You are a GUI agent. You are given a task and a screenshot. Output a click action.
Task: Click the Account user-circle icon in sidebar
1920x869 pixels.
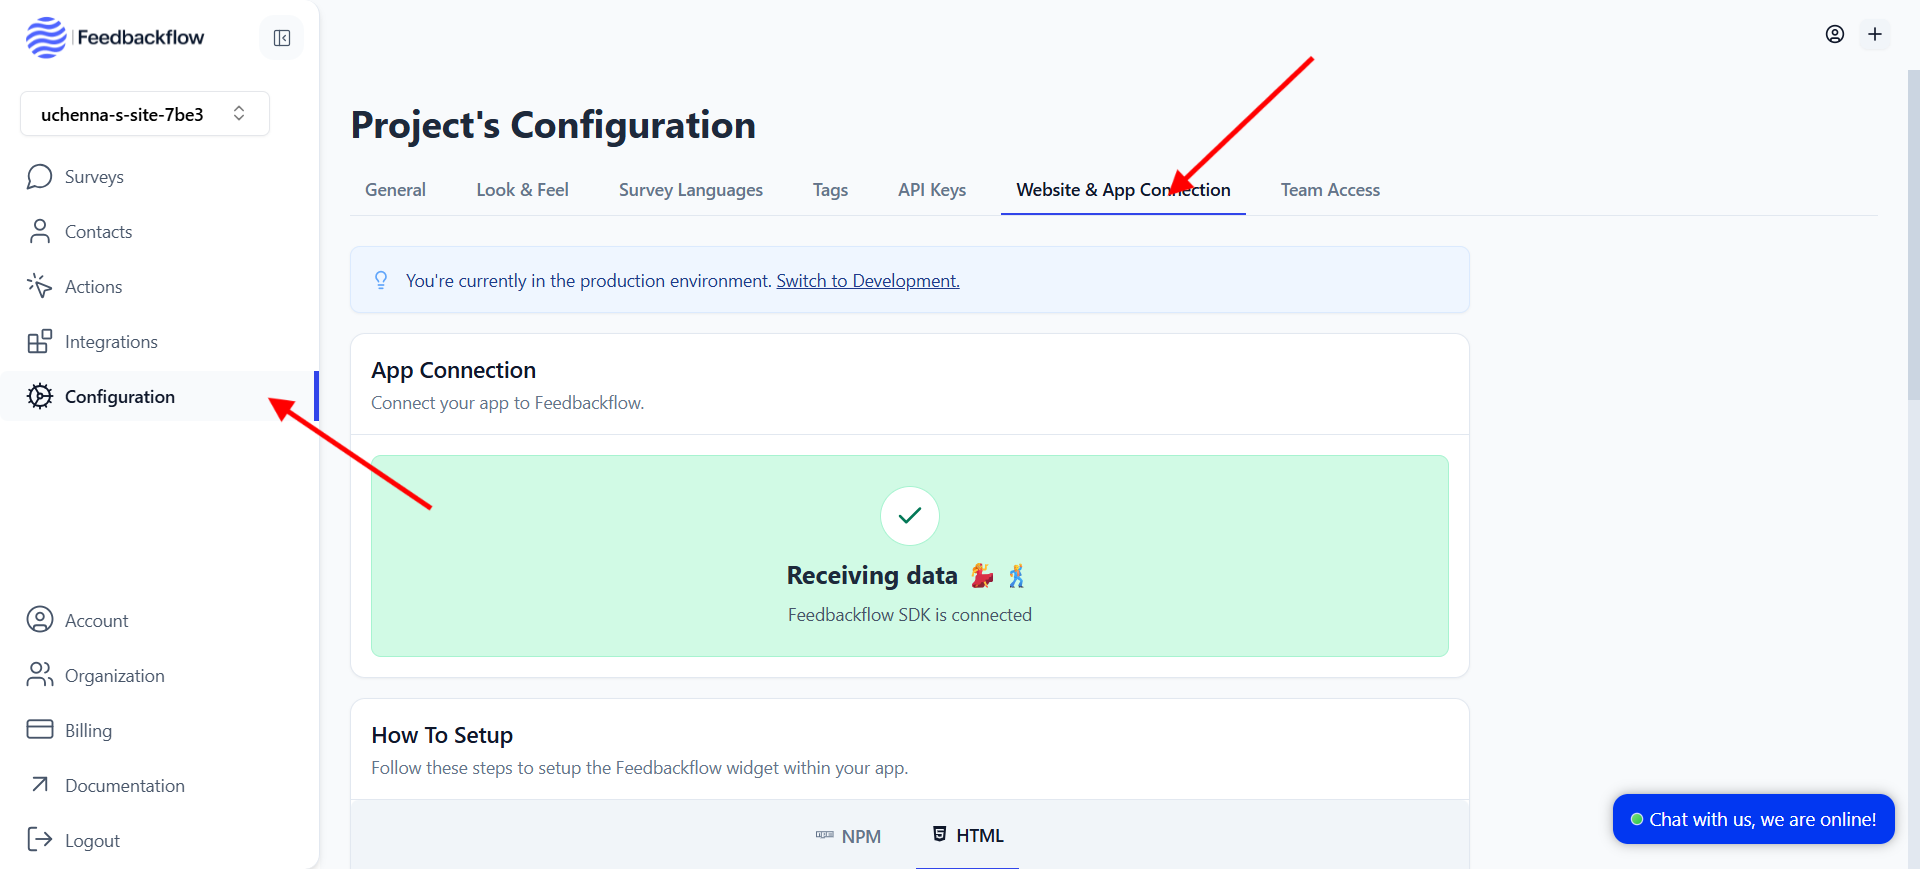(x=40, y=620)
